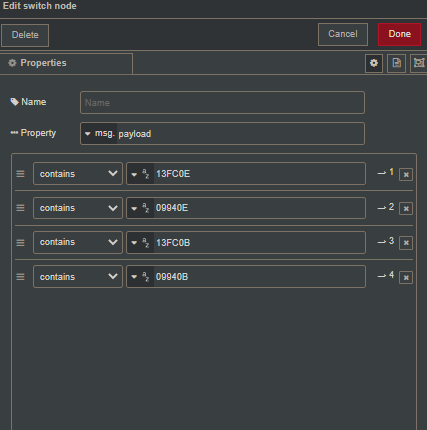Open contains dropdown for rule 2

pos(78,208)
